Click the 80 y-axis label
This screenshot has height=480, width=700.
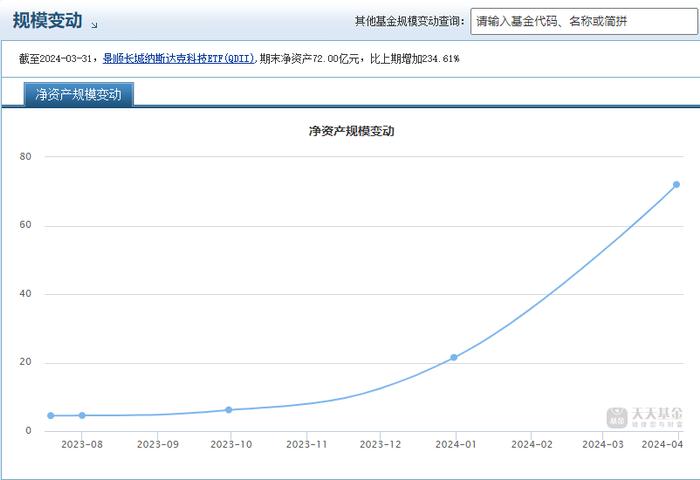[25, 156]
